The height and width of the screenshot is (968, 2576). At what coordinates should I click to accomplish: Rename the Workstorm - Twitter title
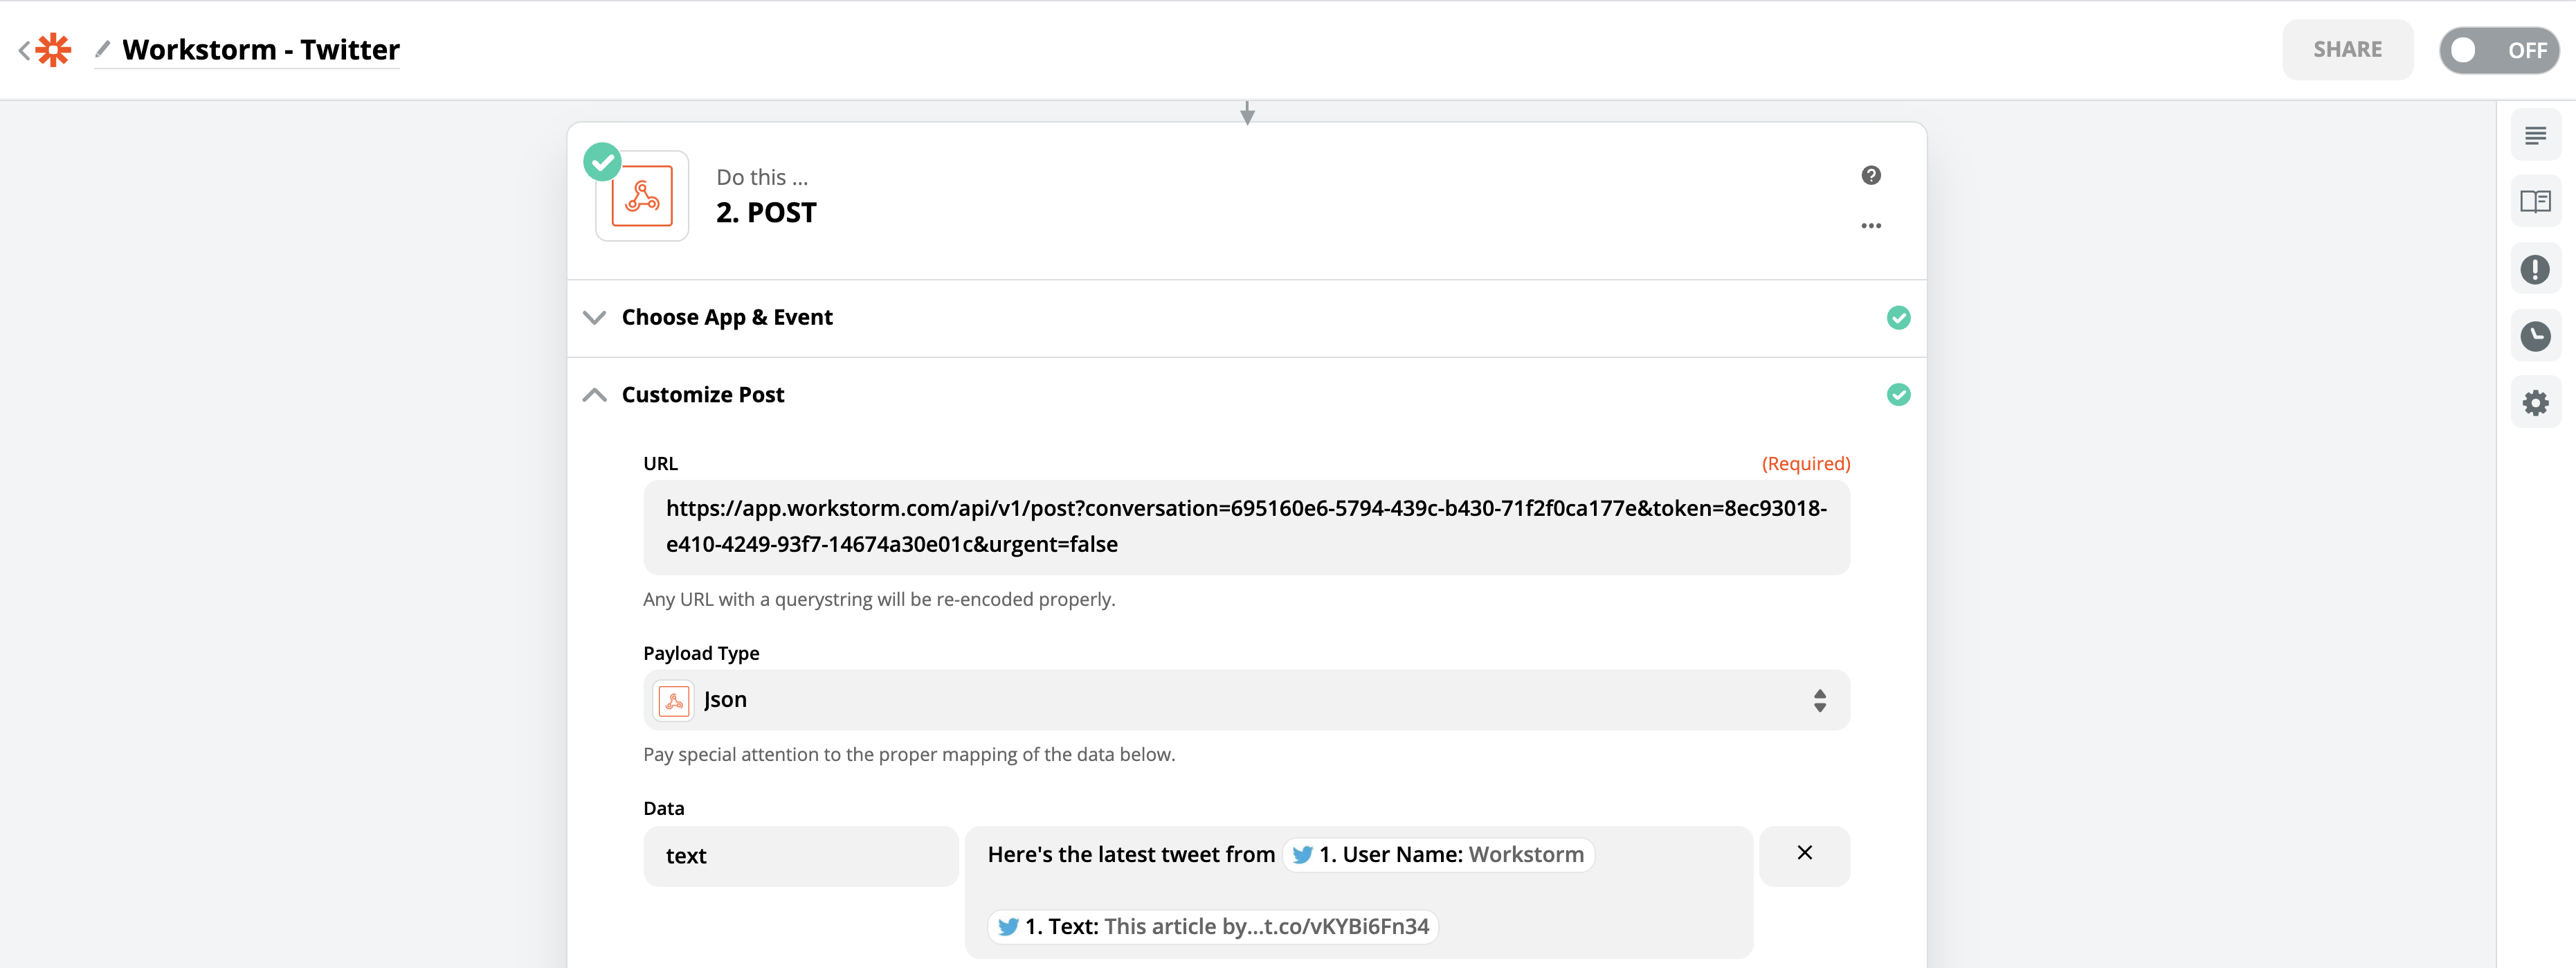click(261, 49)
